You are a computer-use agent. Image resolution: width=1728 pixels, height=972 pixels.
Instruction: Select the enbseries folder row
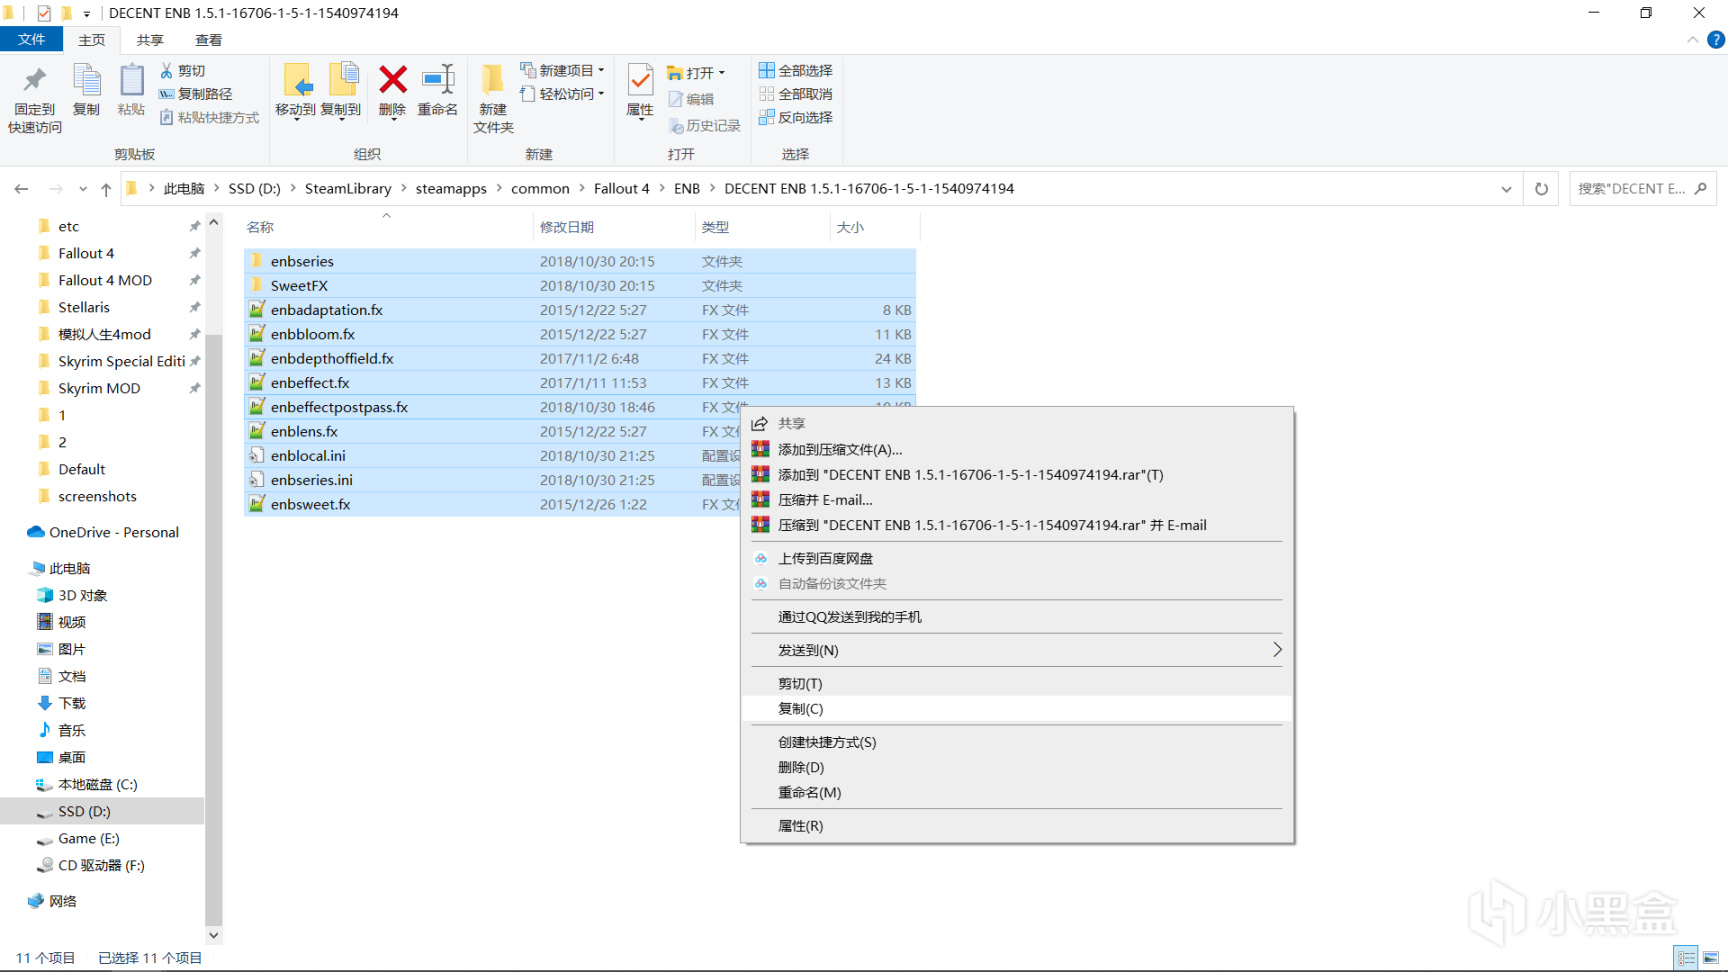pyautogui.click(x=579, y=261)
